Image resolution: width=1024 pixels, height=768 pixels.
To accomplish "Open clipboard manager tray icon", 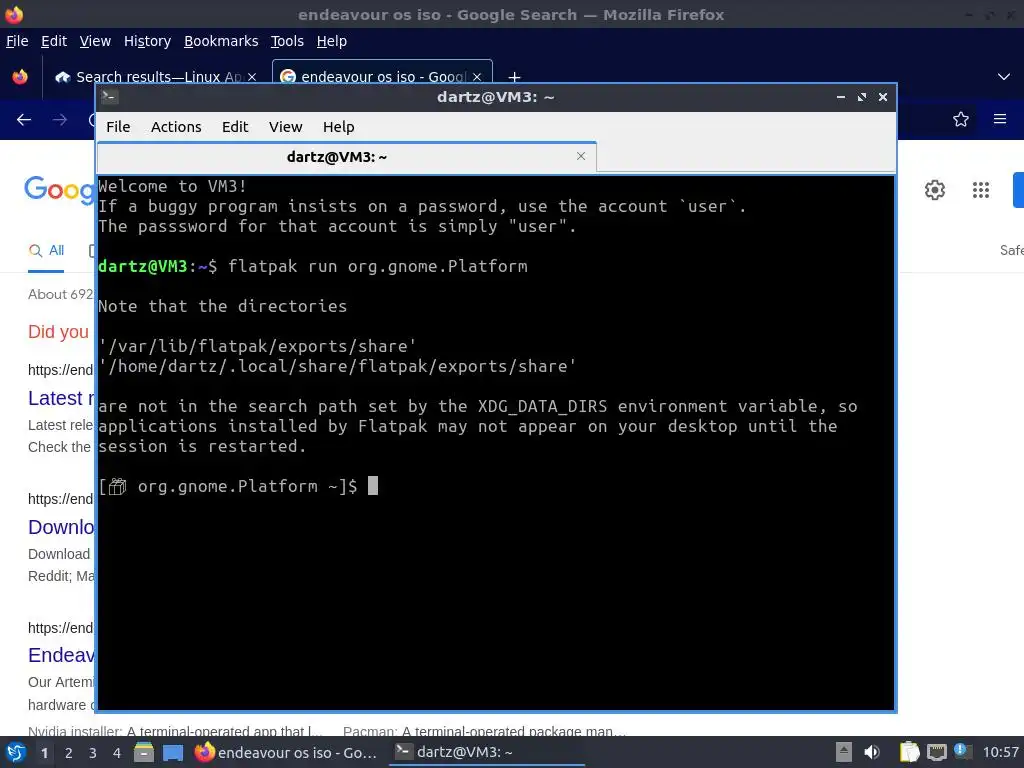I will pyautogui.click(x=909, y=752).
